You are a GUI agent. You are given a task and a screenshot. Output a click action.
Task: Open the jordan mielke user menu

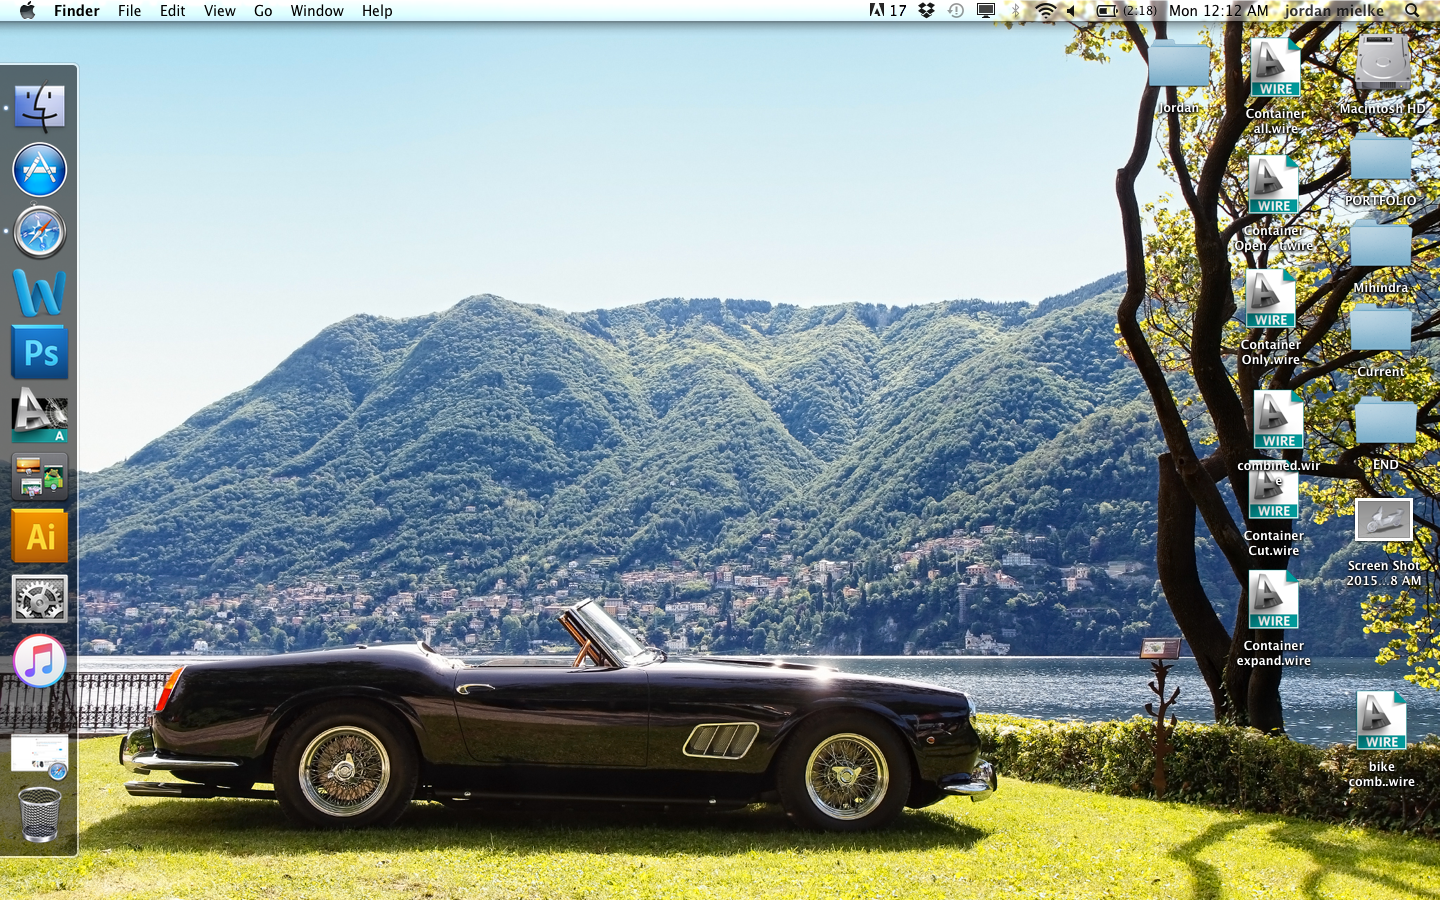coord(1334,11)
